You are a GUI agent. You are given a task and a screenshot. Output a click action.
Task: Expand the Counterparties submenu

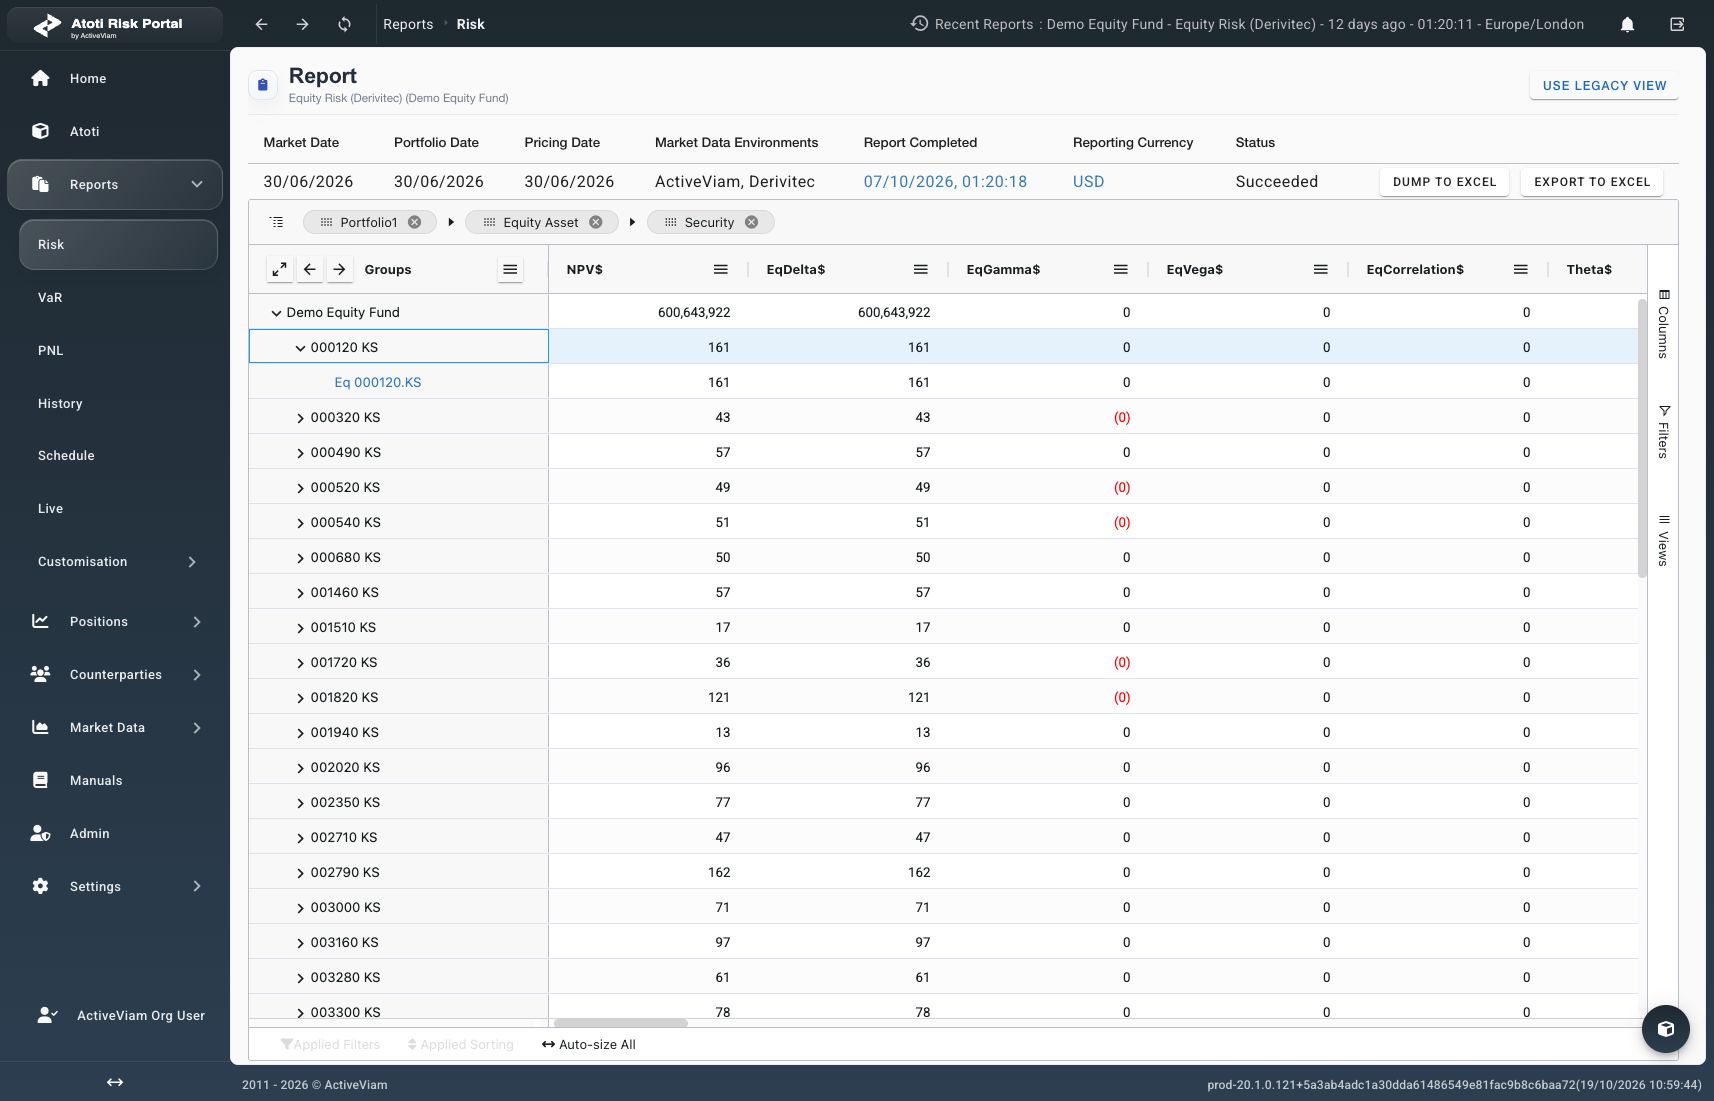197,675
